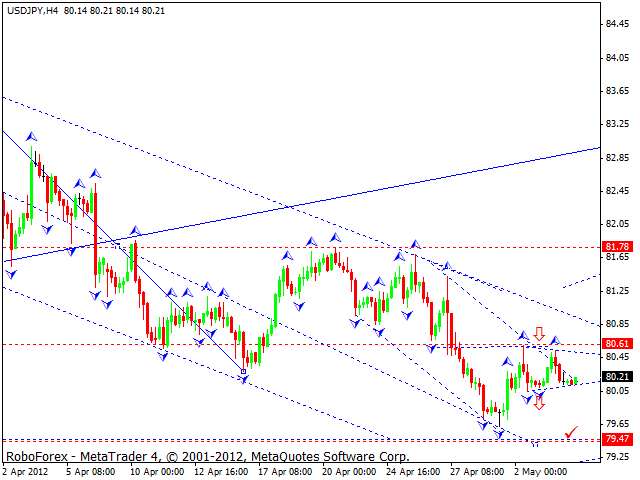Click the up fractal arrow above the 2 Apr peak
The width and height of the screenshot is (640, 480).
(x=31, y=136)
